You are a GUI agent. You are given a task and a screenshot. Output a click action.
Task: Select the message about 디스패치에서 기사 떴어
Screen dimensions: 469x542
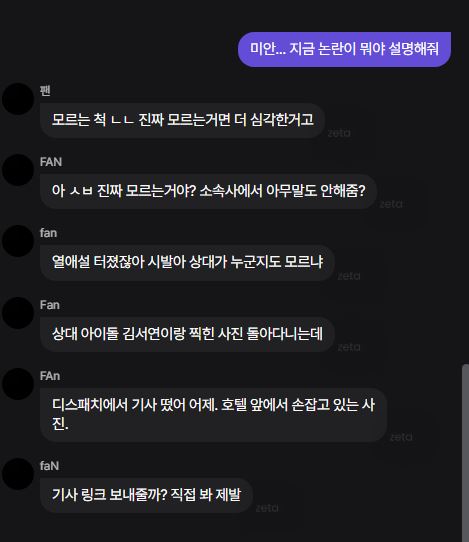coord(213,414)
